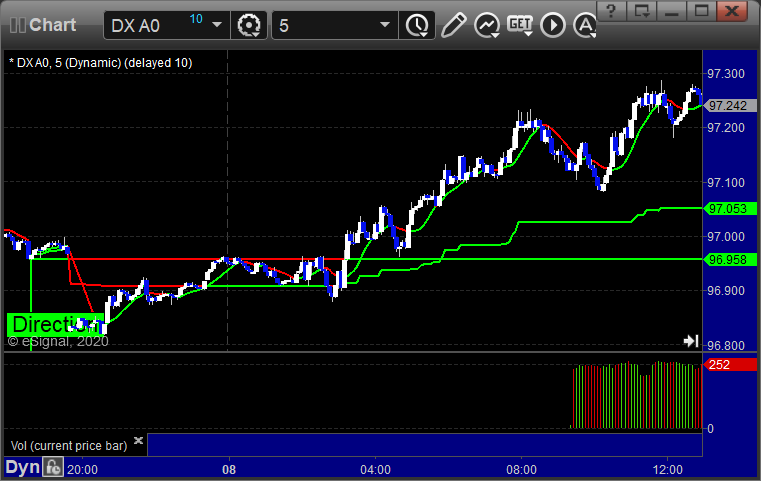Close the chart window with red X
Viewport: 761px width, 481px height.
(732, 11)
